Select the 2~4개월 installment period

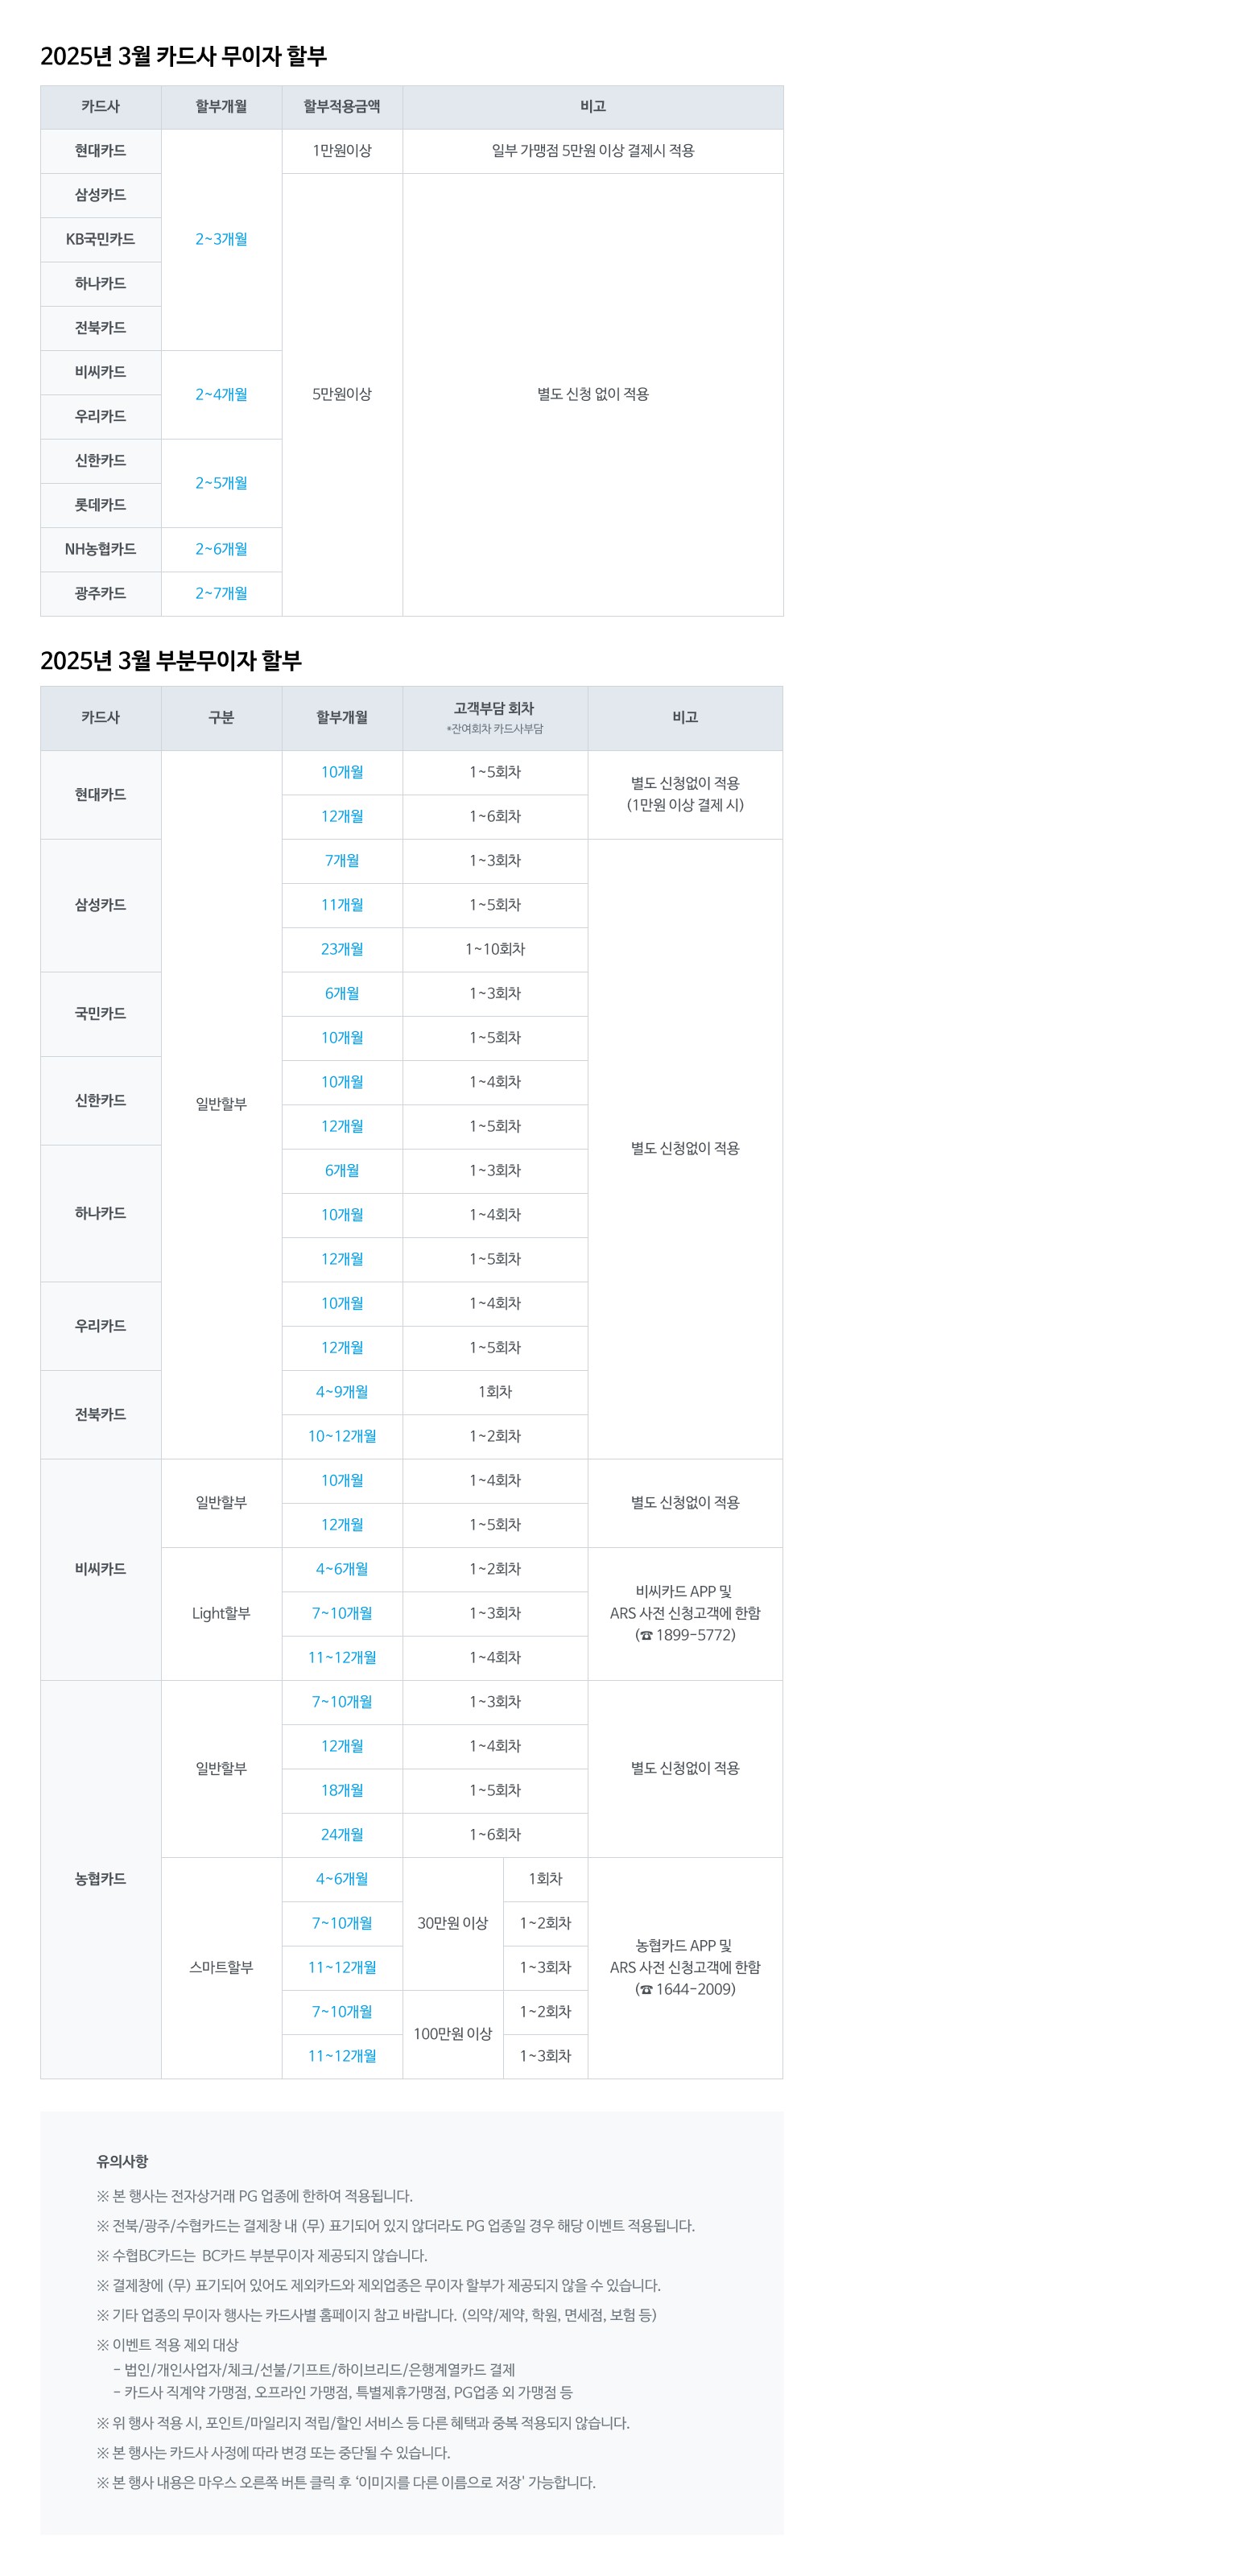pos(221,394)
